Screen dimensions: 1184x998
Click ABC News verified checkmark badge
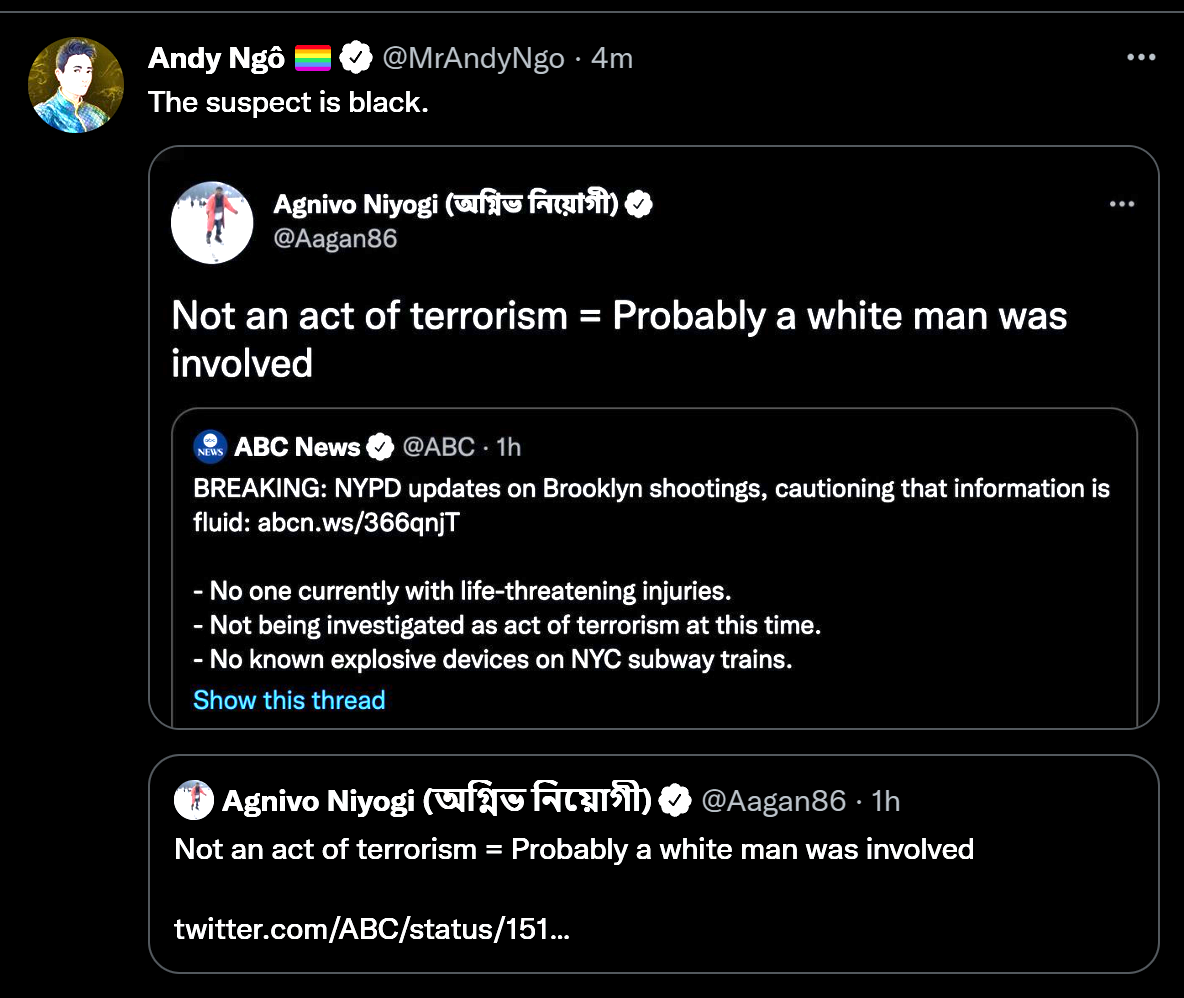point(380,447)
